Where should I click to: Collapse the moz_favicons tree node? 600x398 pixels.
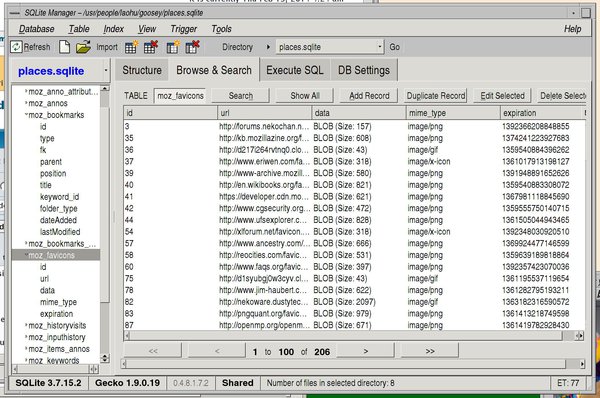[26, 255]
